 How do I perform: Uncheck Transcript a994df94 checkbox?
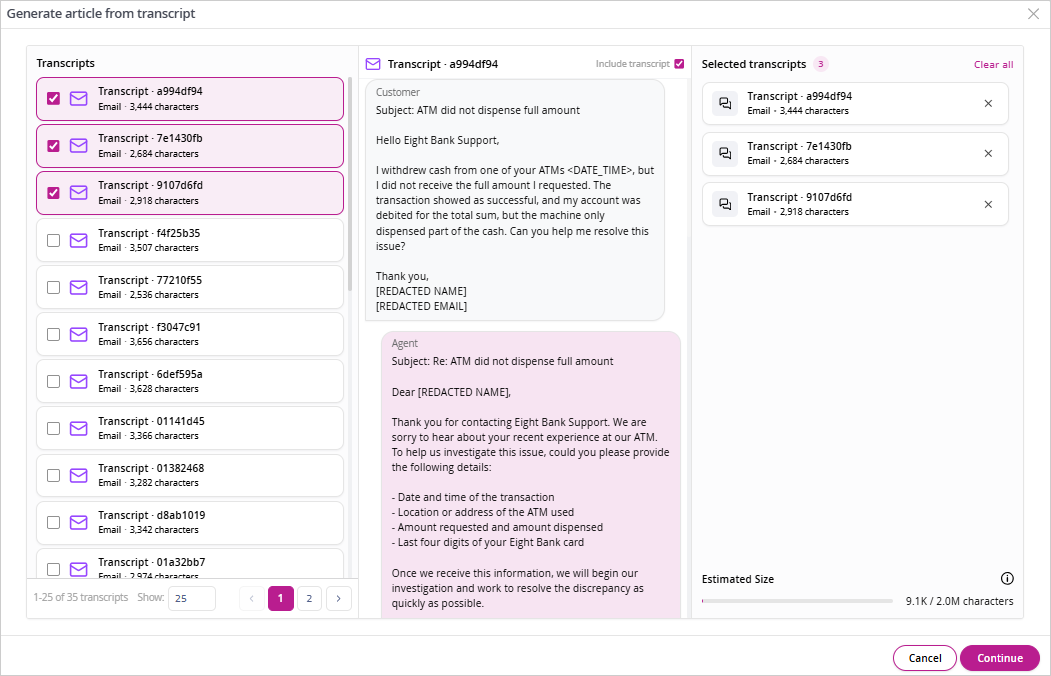pos(54,98)
